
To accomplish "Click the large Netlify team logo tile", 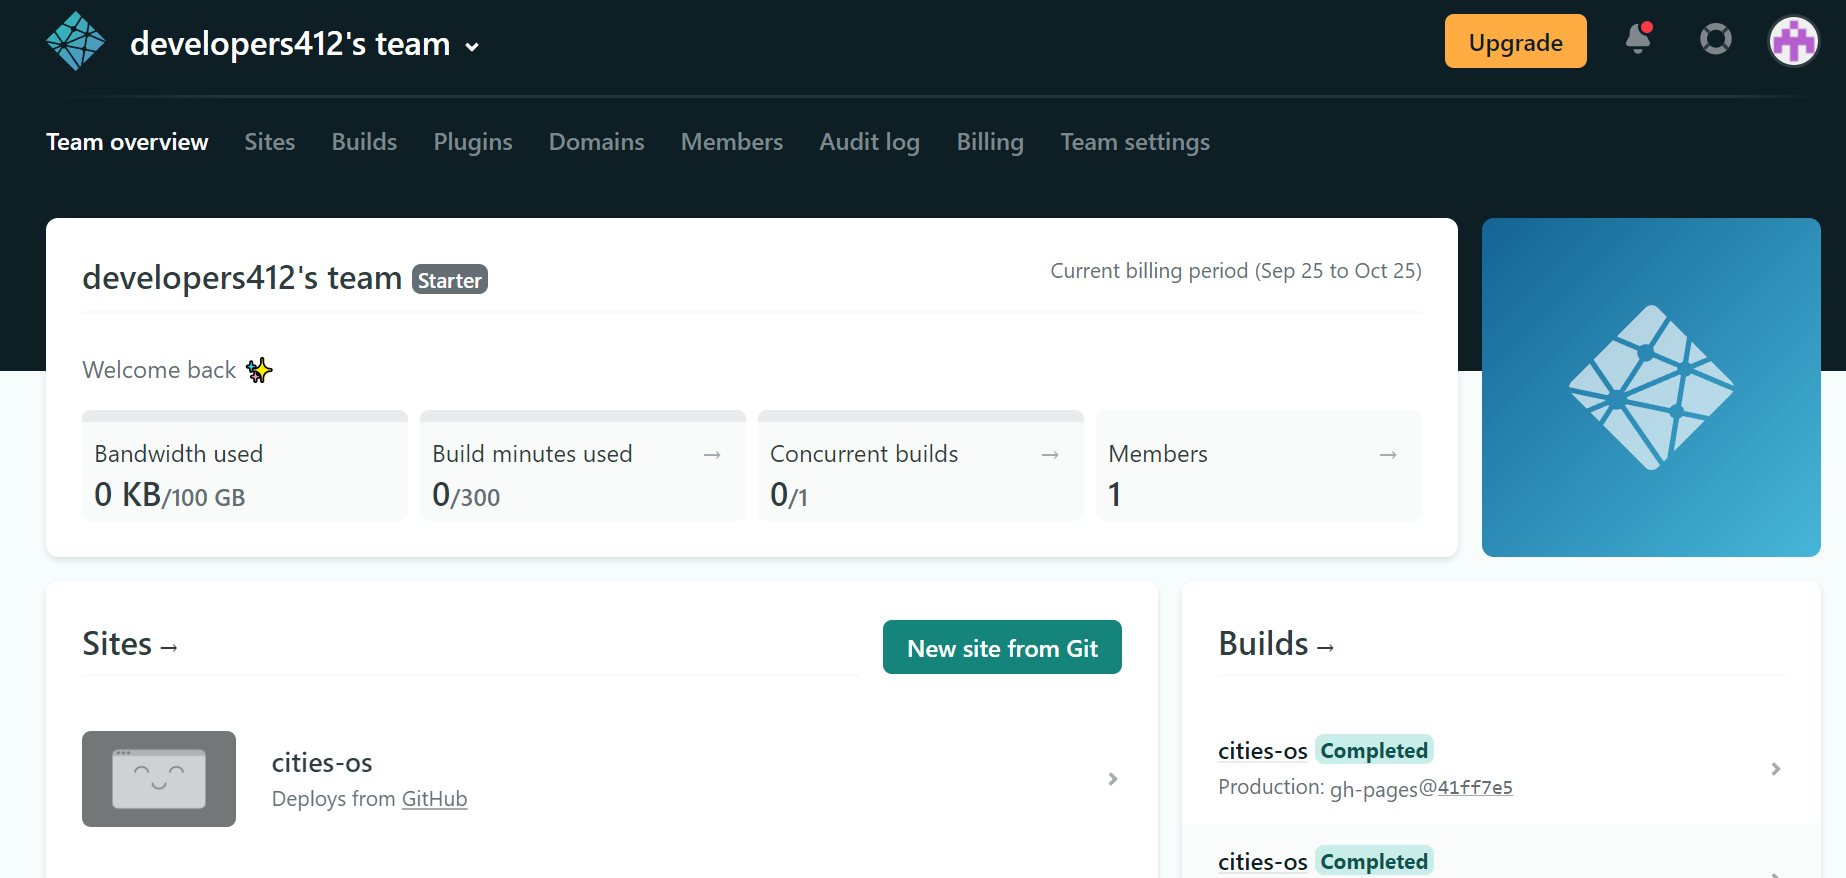I will click(x=1651, y=387).
